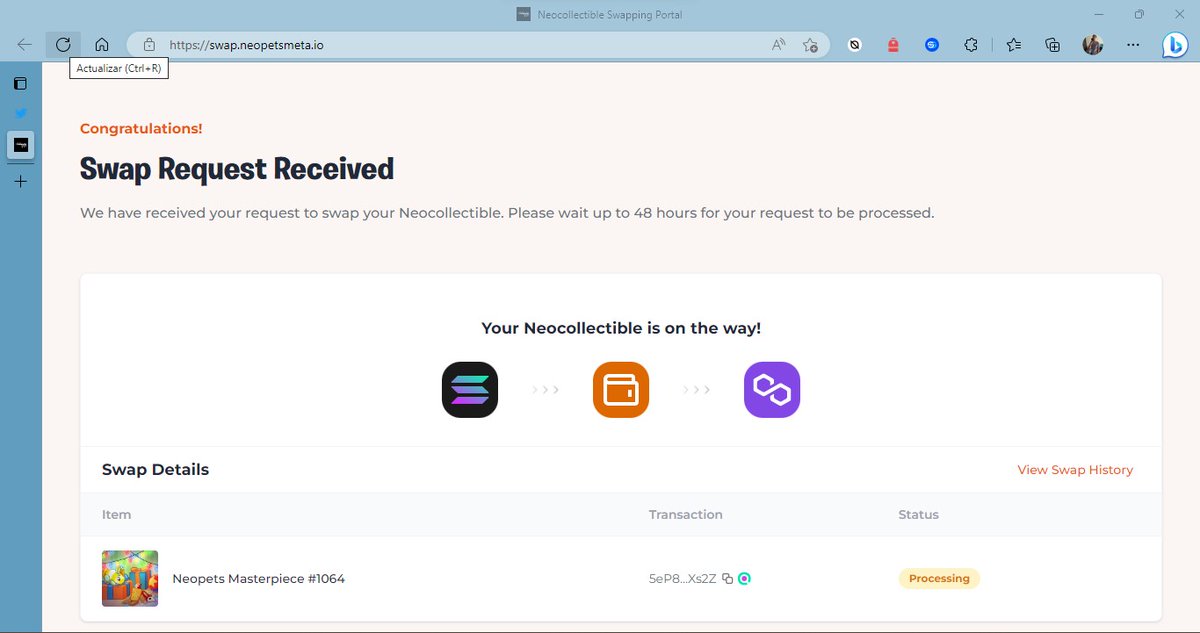
Task: Open the transaction in Solscan explorer icon
Action: [x=744, y=578]
